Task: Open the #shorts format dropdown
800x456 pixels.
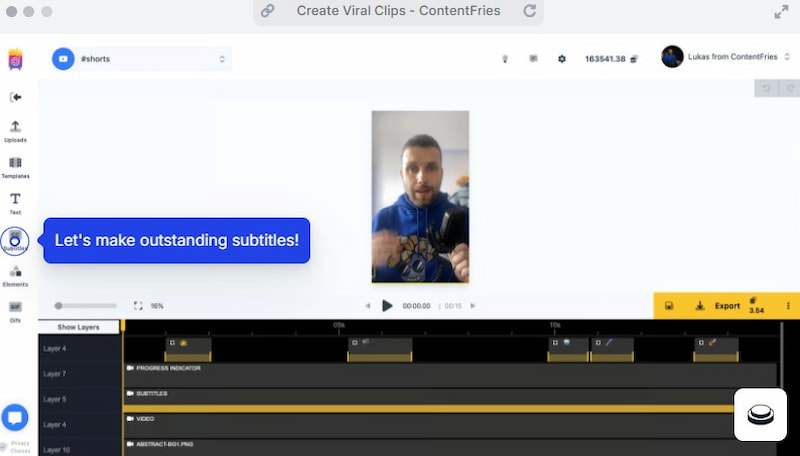Action: (142, 59)
